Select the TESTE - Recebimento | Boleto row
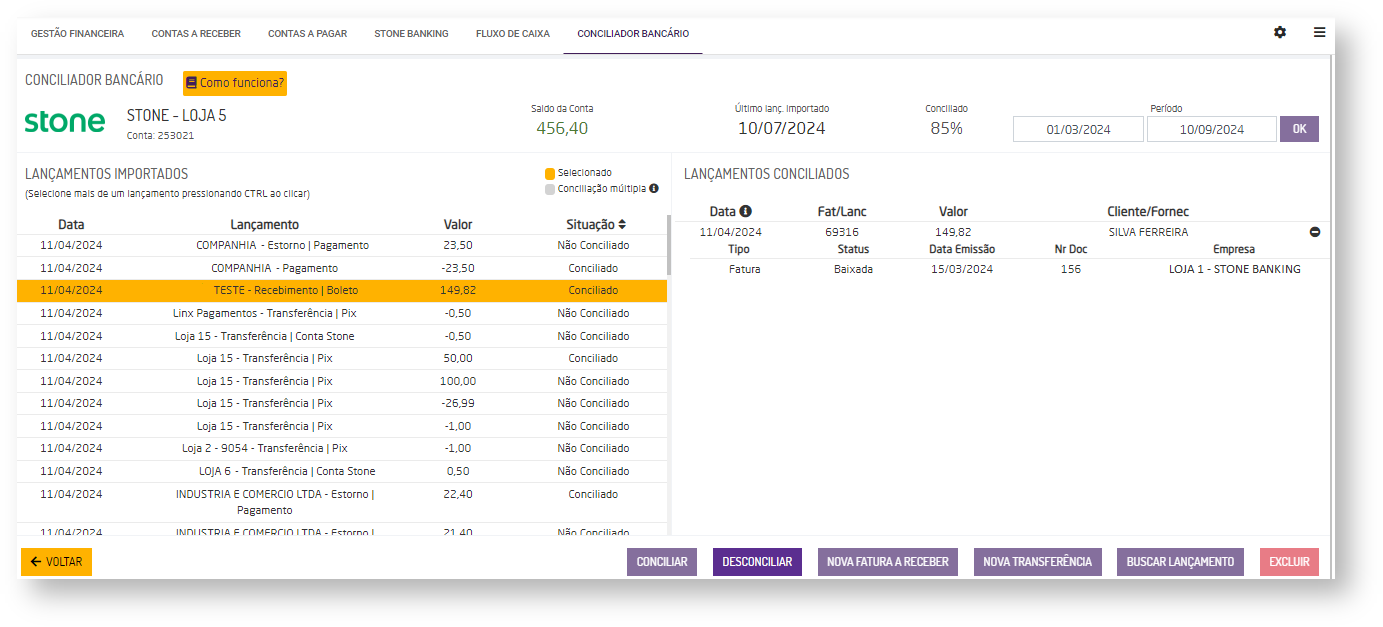The height and width of the screenshot is (627, 1383). click(x=341, y=291)
